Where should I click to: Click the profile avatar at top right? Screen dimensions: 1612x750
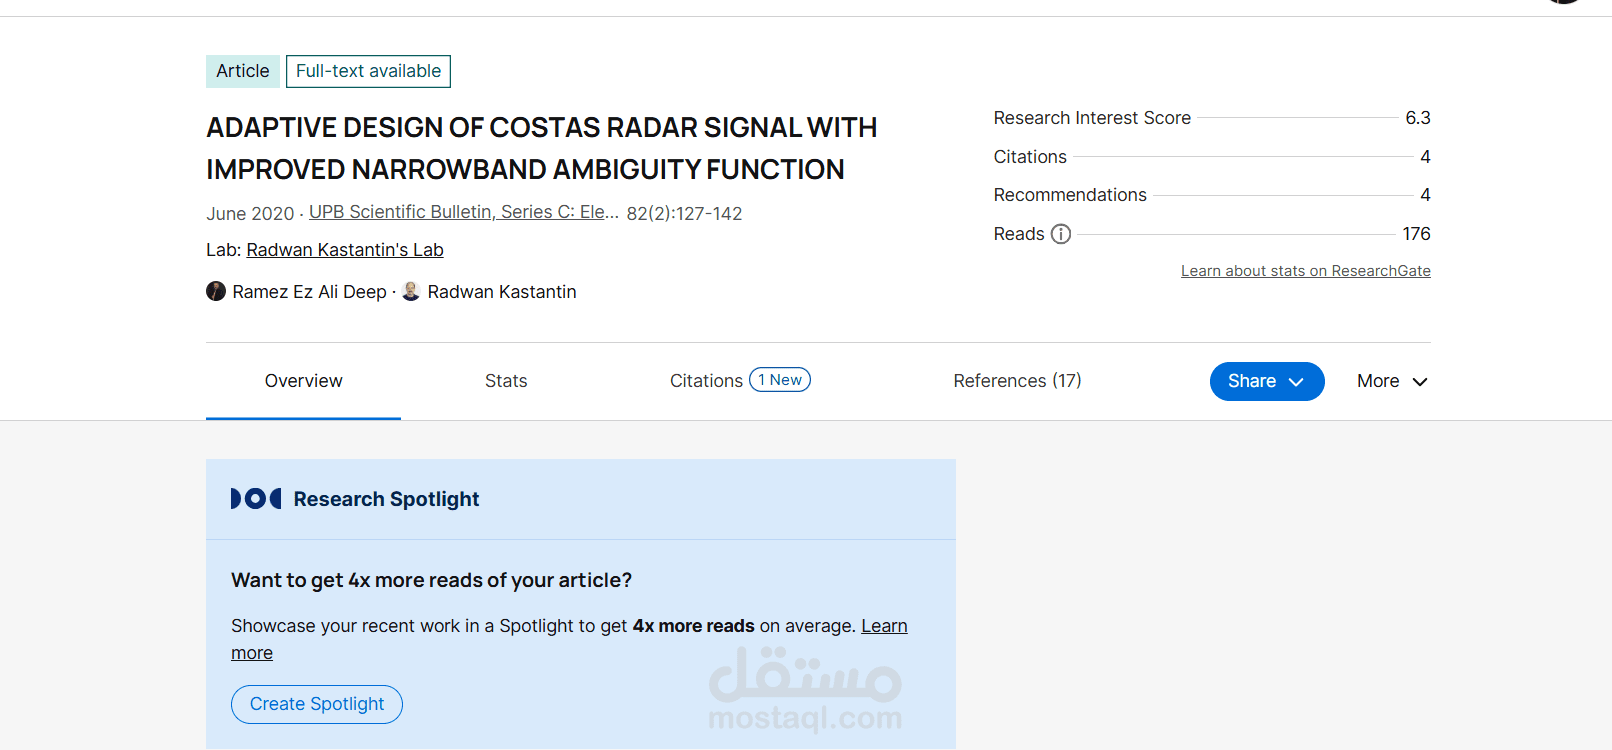1564,2
